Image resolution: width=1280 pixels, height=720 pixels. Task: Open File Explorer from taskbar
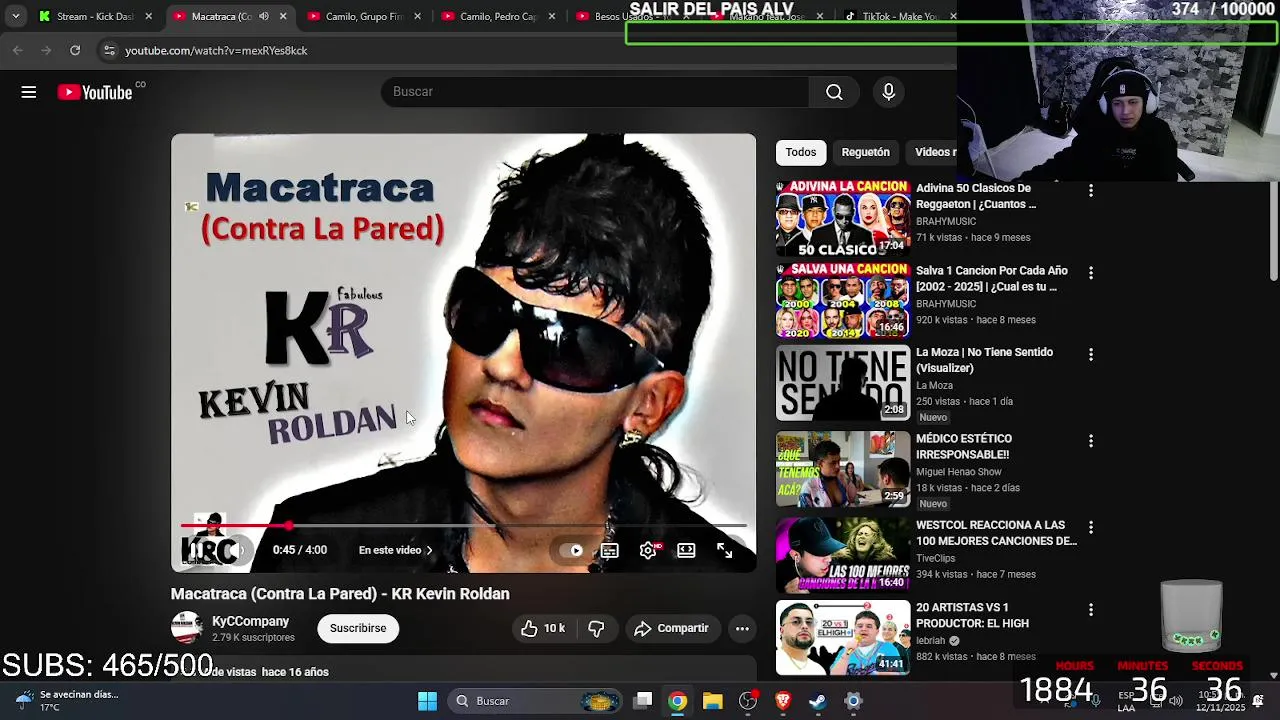pos(713,701)
